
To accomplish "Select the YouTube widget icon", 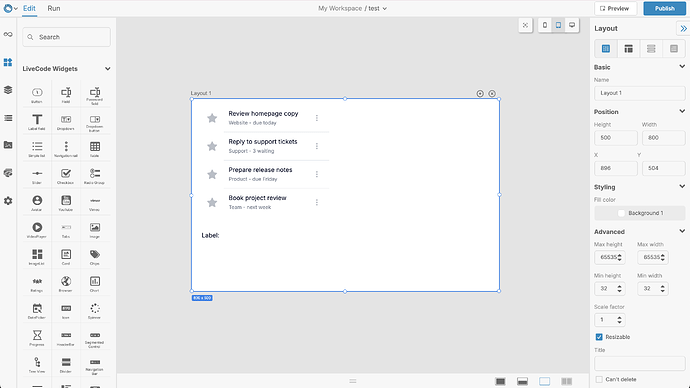I will coord(66,202).
